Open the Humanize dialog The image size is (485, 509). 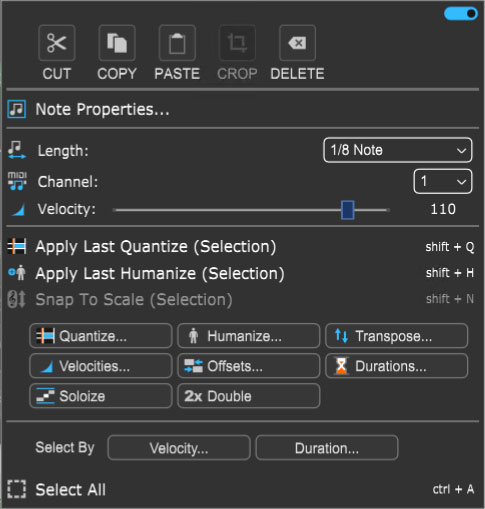tap(249, 336)
